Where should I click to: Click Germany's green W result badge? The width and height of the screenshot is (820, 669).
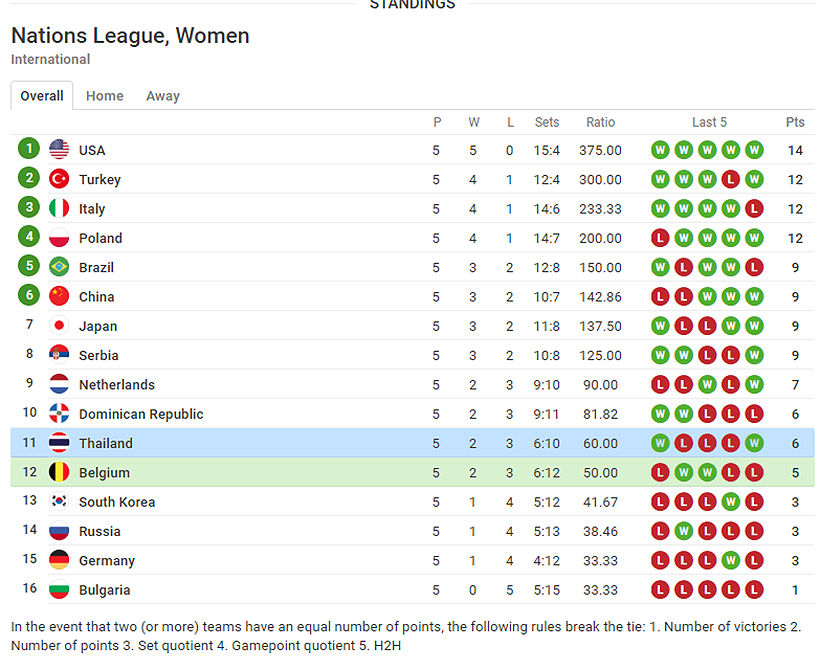(x=731, y=561)
